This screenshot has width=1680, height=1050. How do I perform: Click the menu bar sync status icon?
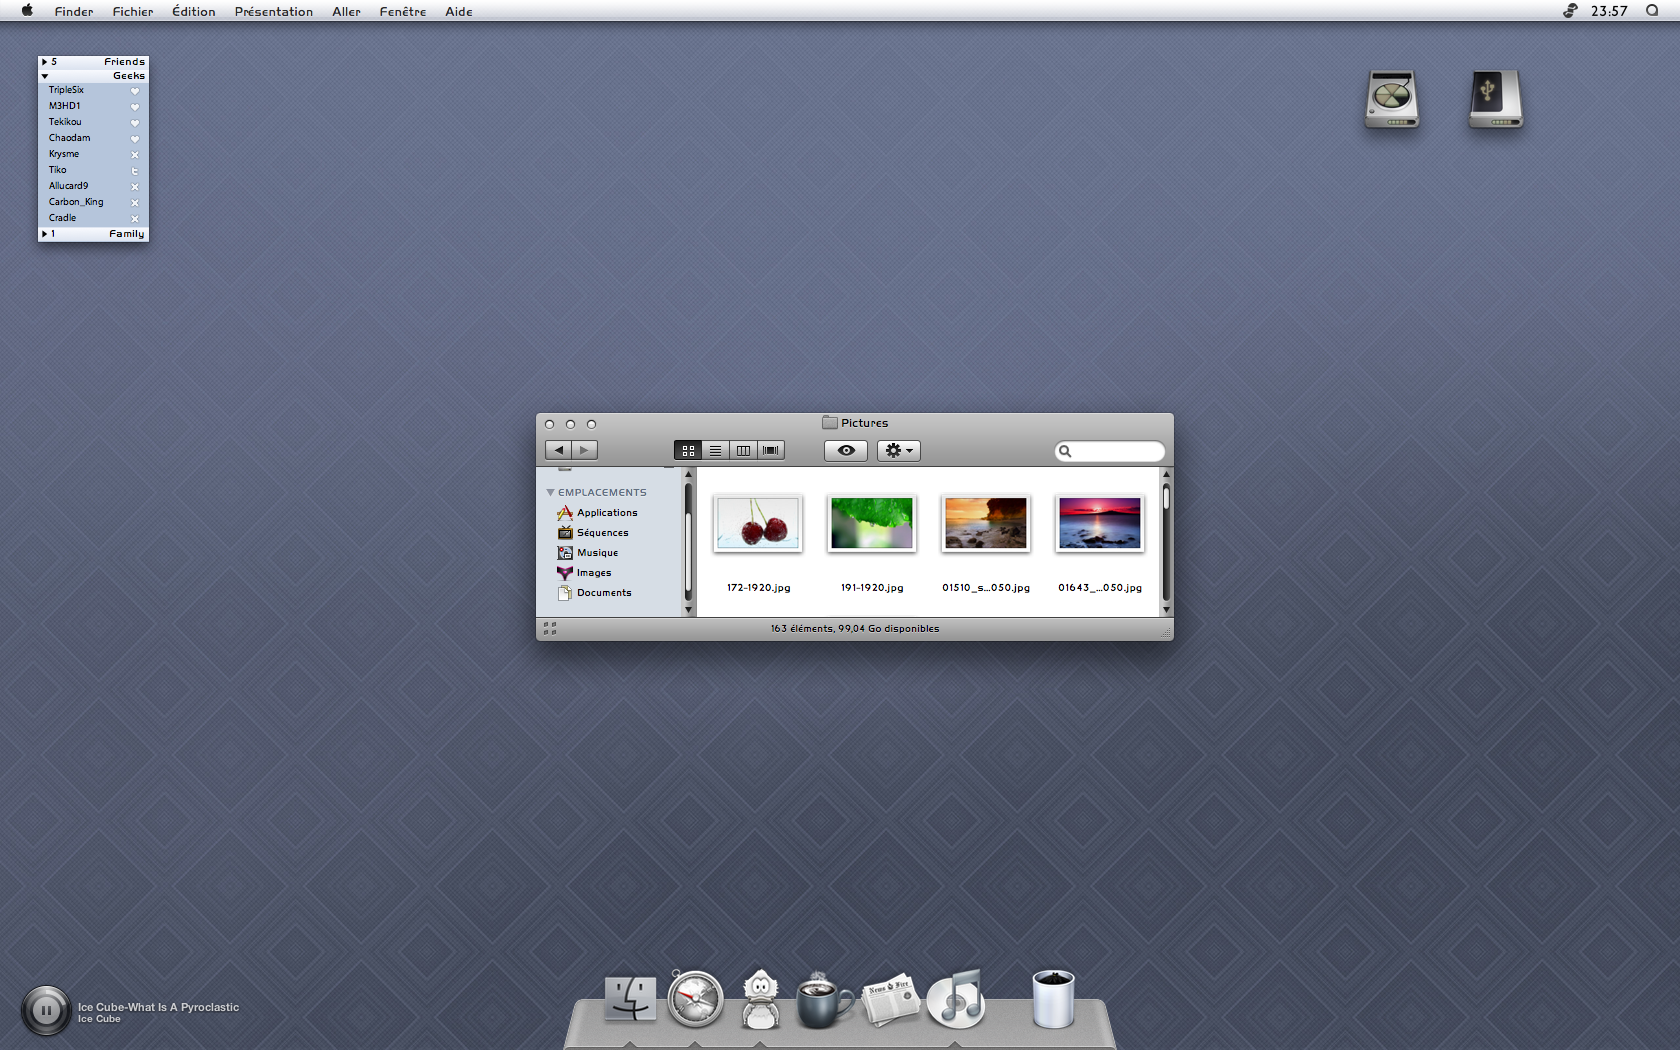(1570, 11)
